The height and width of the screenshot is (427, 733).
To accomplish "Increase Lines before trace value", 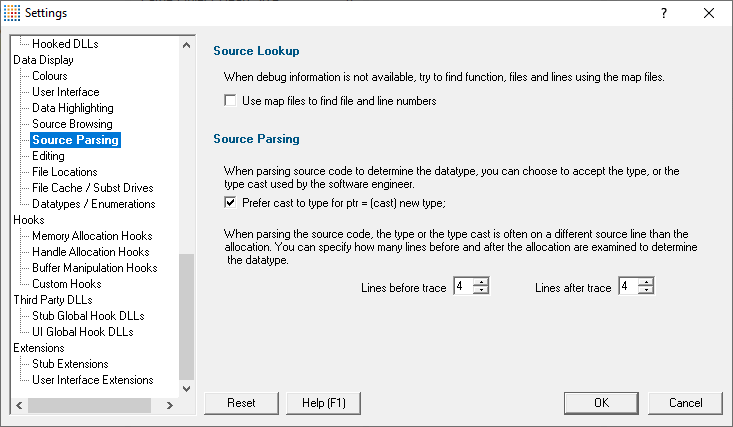I will click(x=481, y=282).
